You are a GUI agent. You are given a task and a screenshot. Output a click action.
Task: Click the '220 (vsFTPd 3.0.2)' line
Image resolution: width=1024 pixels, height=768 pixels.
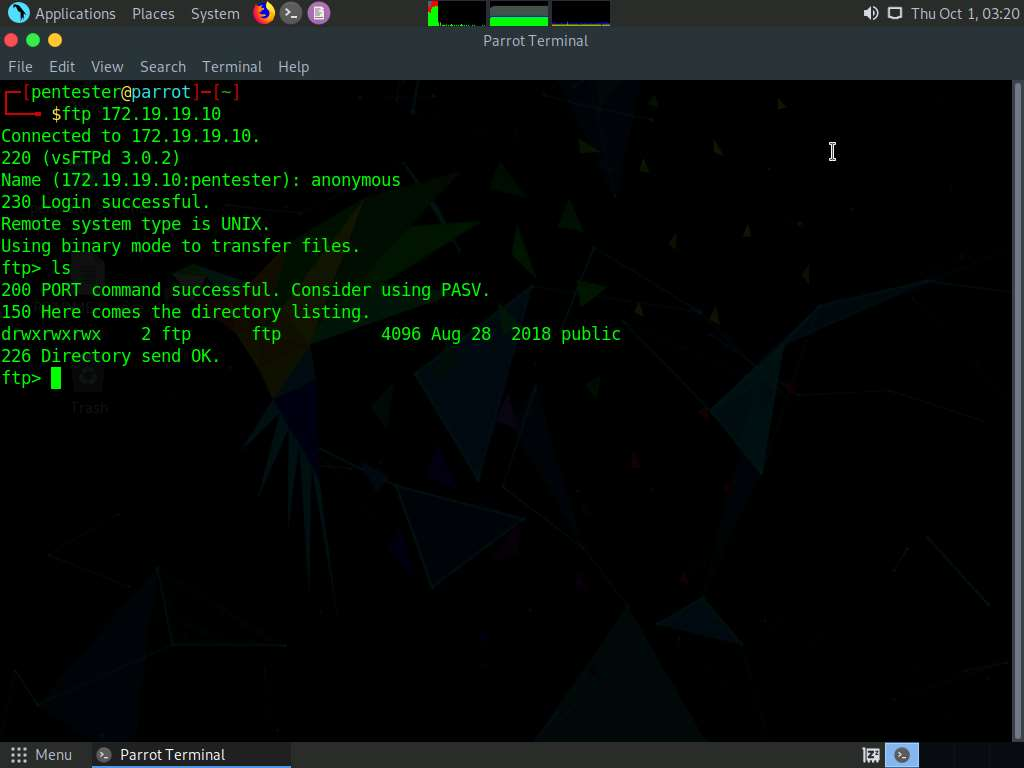90,158
